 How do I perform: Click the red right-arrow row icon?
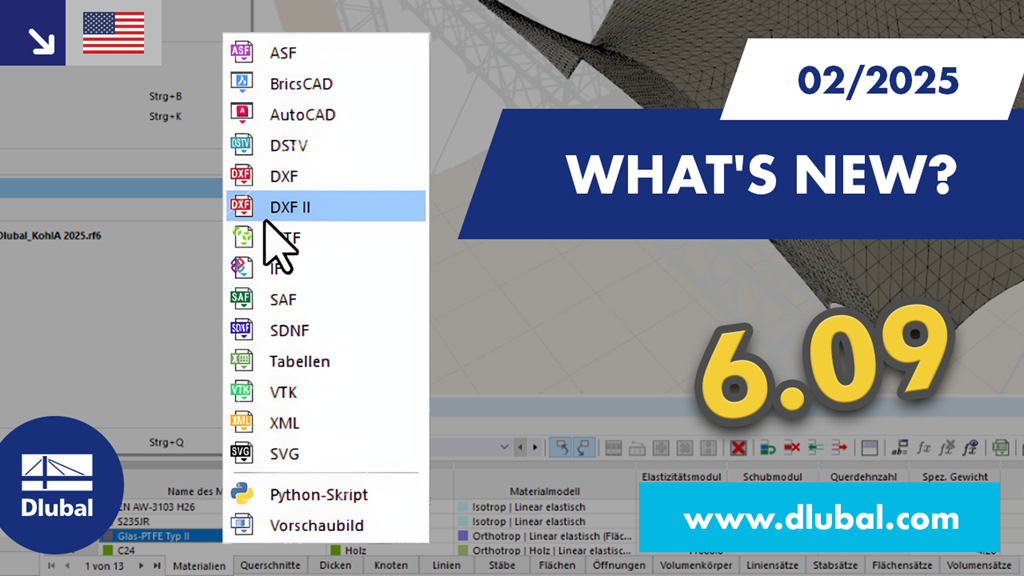click(x=839, y=447)
